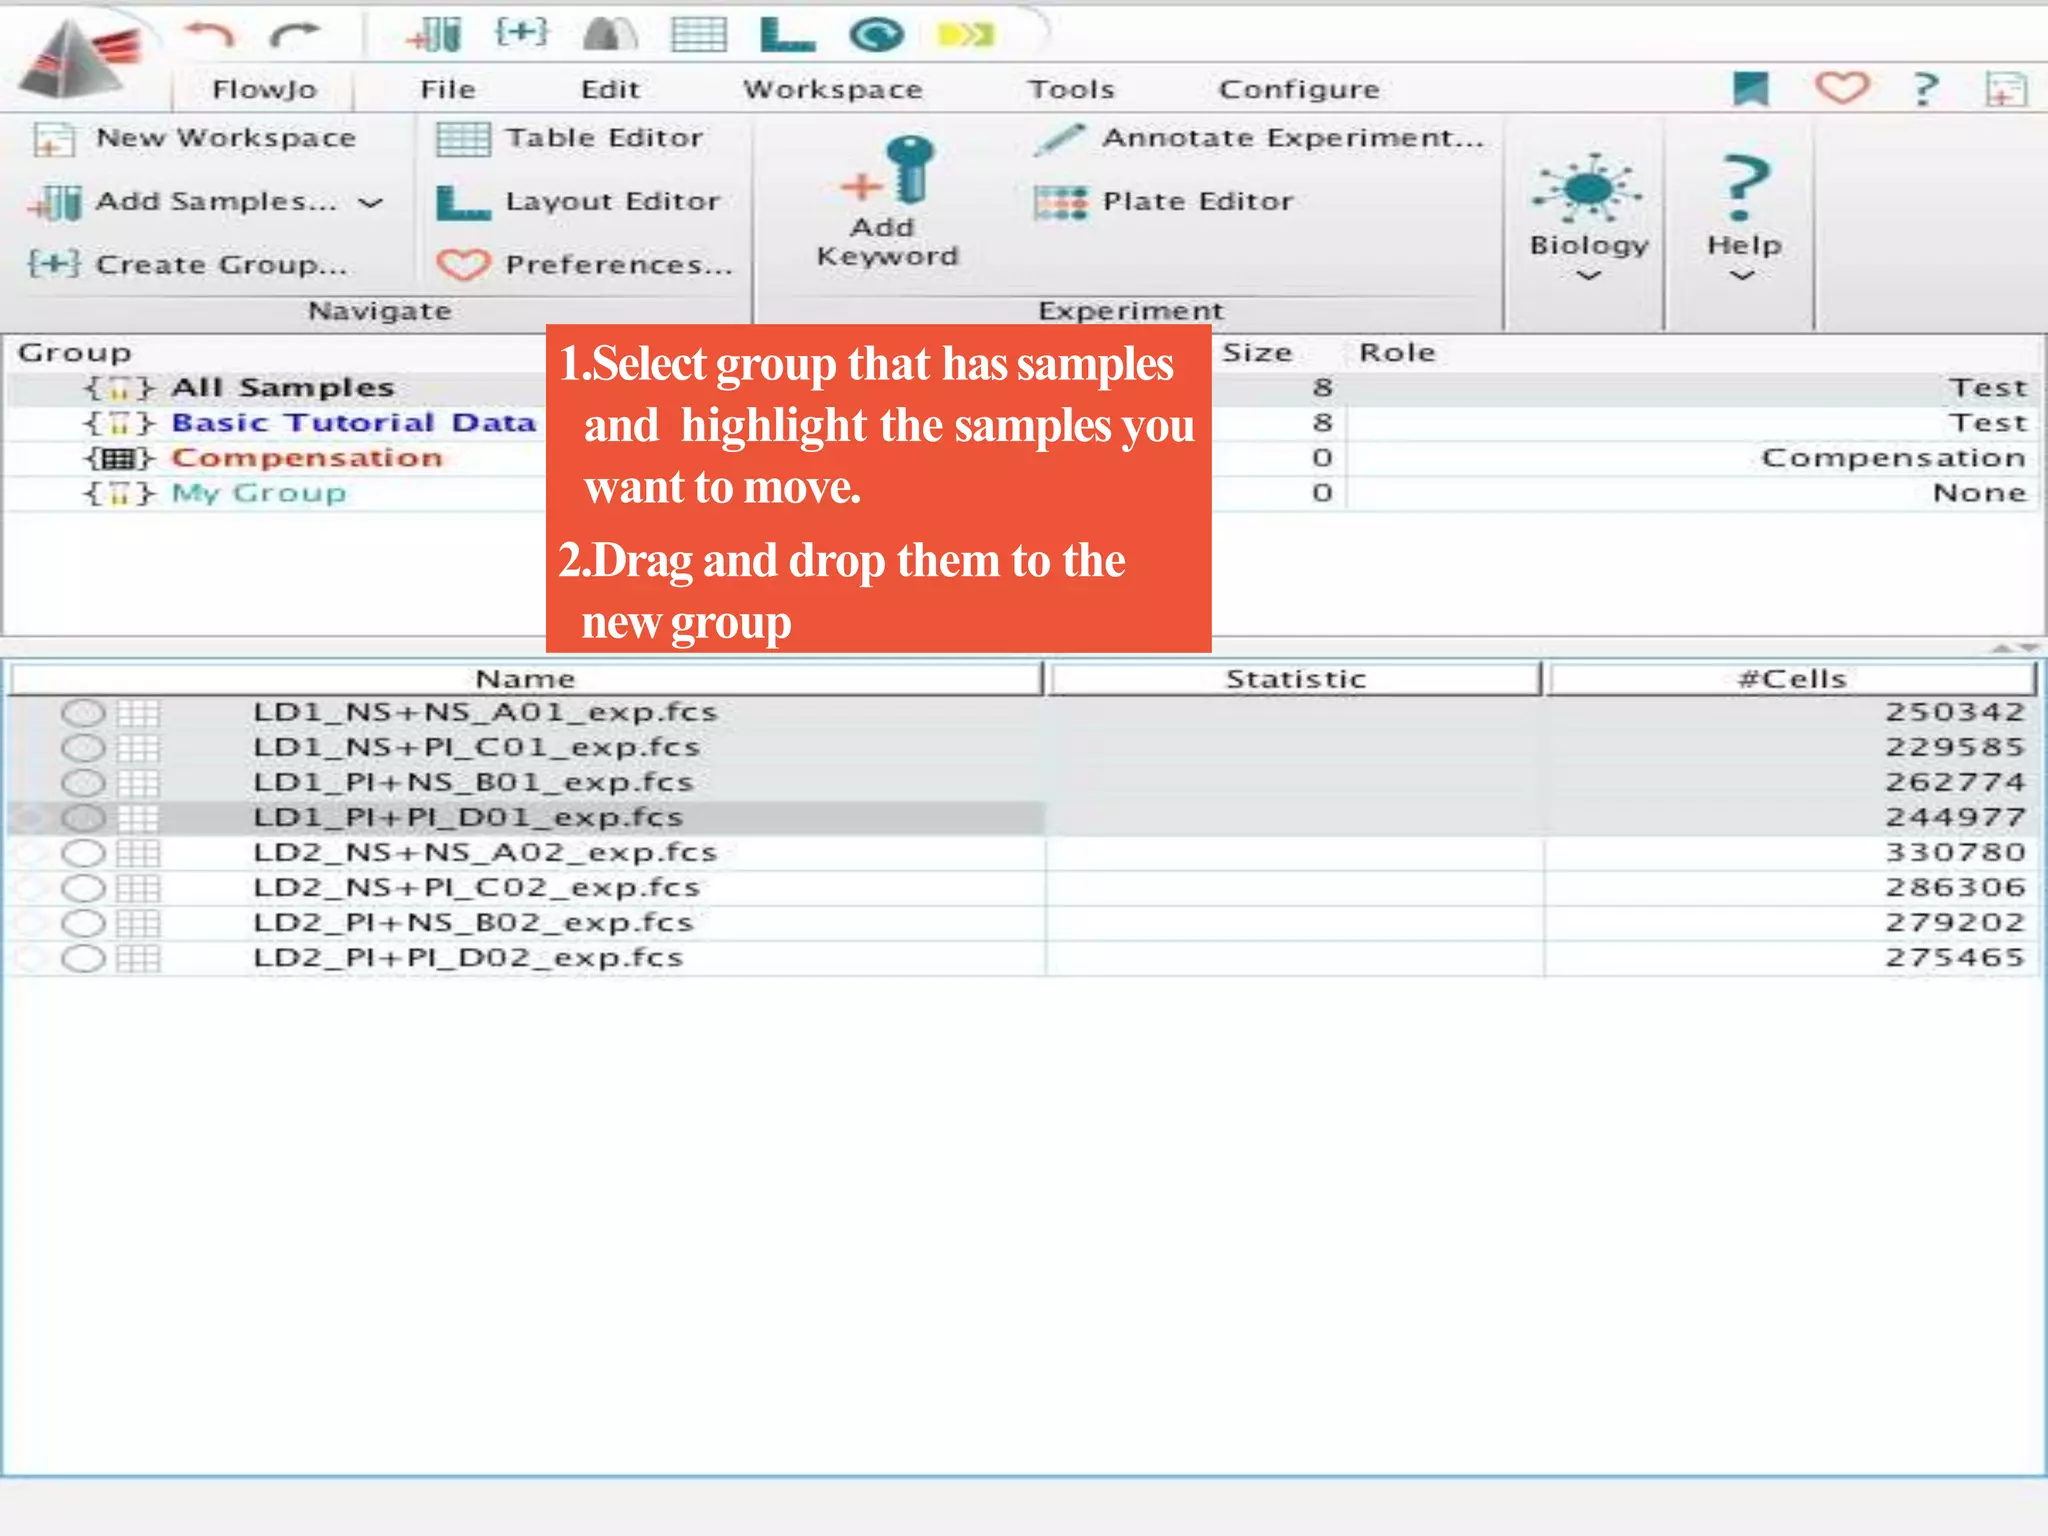The image size is (2048, 1536).
Task: Click circle beside LD2_NS+NS_A02_exp.fcs
Action: (83, 853)
